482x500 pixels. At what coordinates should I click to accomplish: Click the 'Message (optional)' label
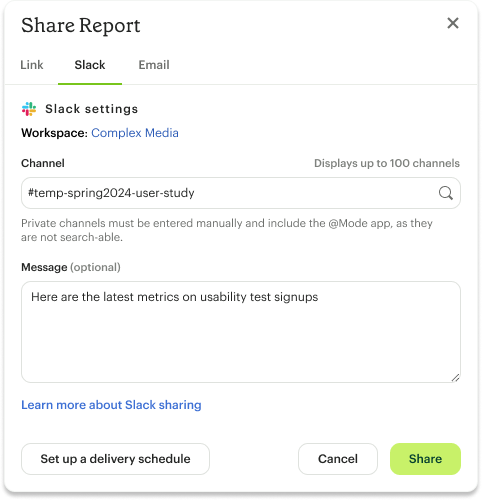(71, 267)
